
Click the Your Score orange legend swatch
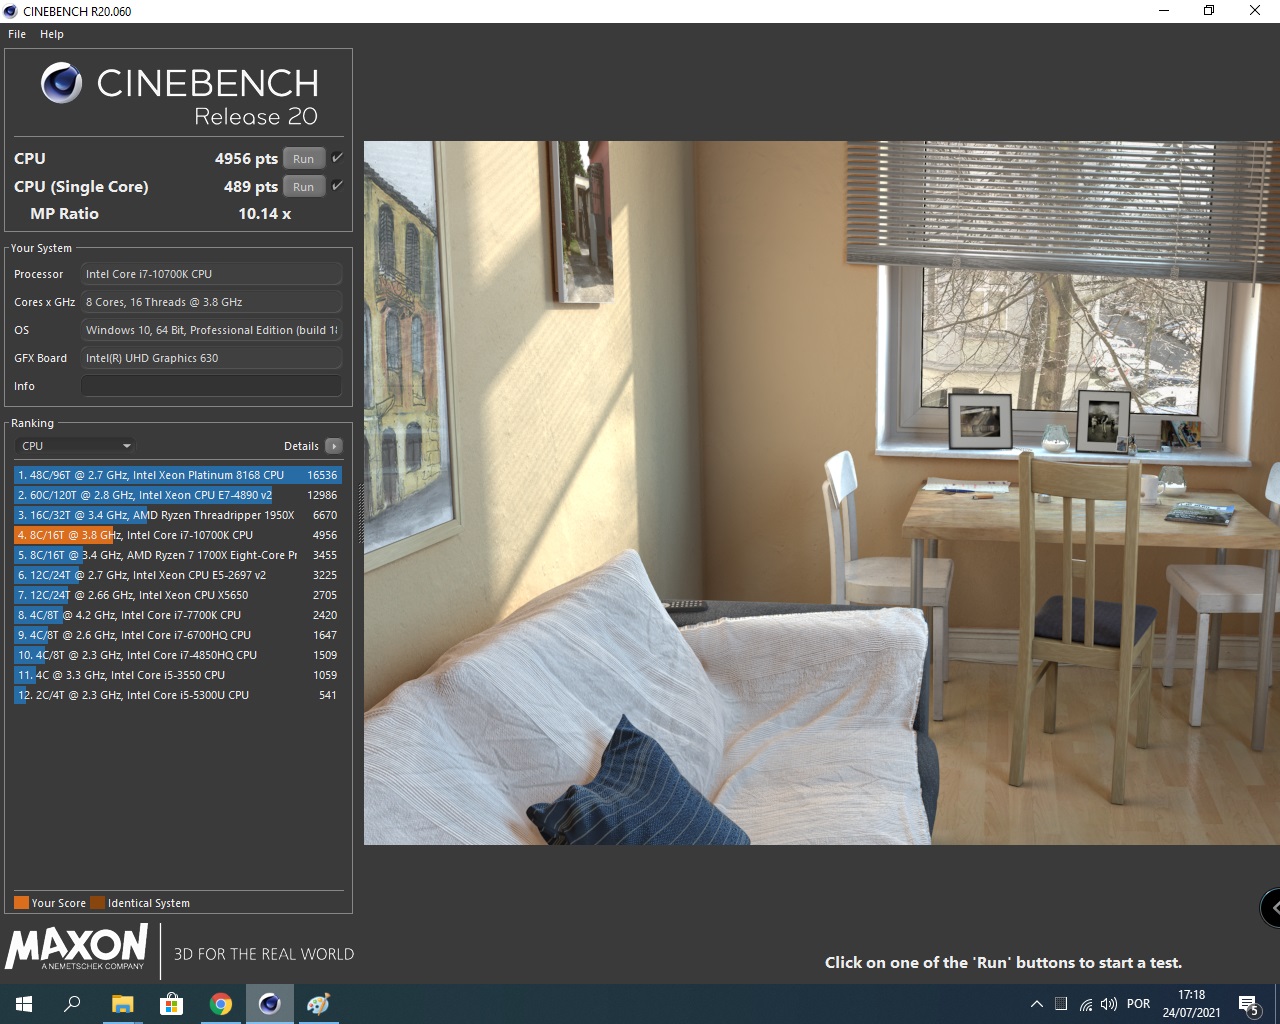click(21, 903)
